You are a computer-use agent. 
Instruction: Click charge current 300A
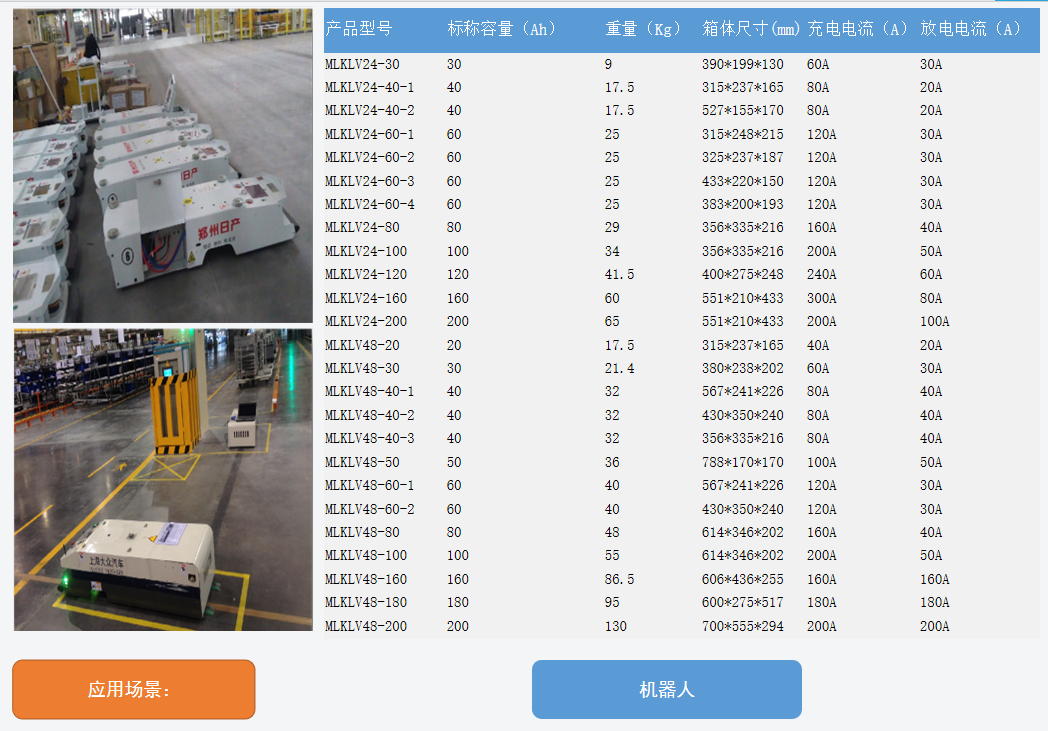tap(821, 298)
